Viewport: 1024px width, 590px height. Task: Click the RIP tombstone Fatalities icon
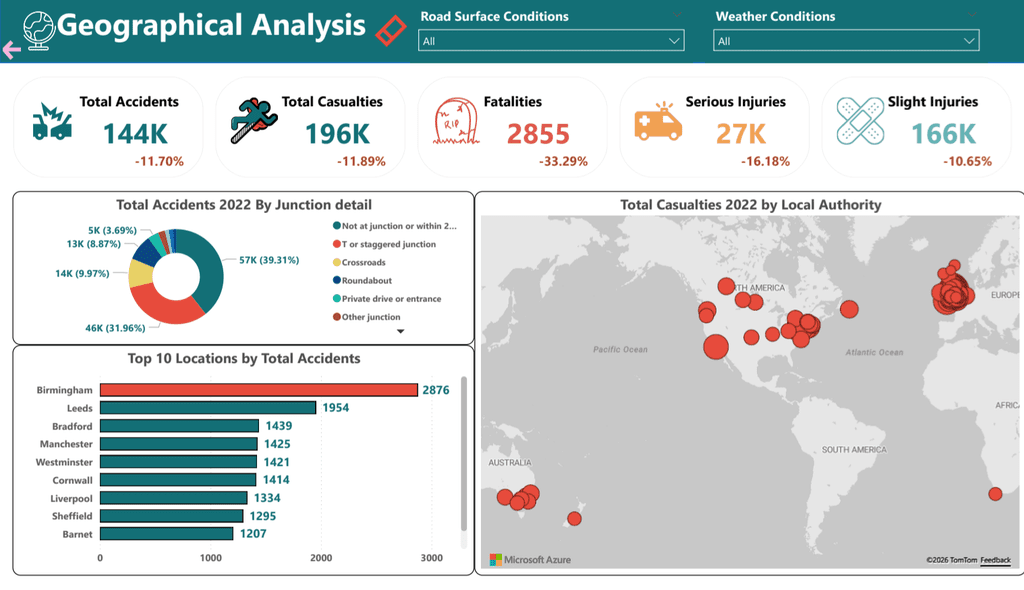(x=456, y=122)
